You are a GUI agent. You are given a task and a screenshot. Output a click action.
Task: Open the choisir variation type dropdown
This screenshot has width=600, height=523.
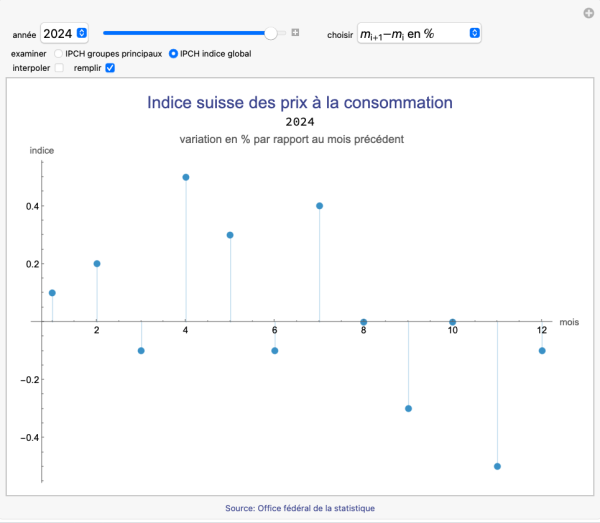click(420, 33)
